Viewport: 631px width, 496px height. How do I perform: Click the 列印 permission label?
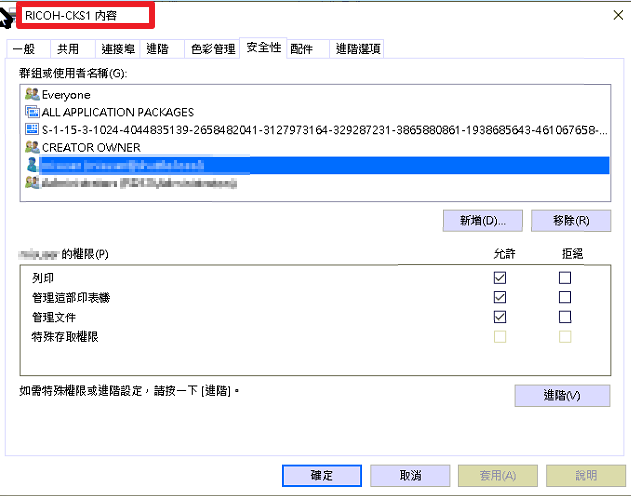(43, 278)
